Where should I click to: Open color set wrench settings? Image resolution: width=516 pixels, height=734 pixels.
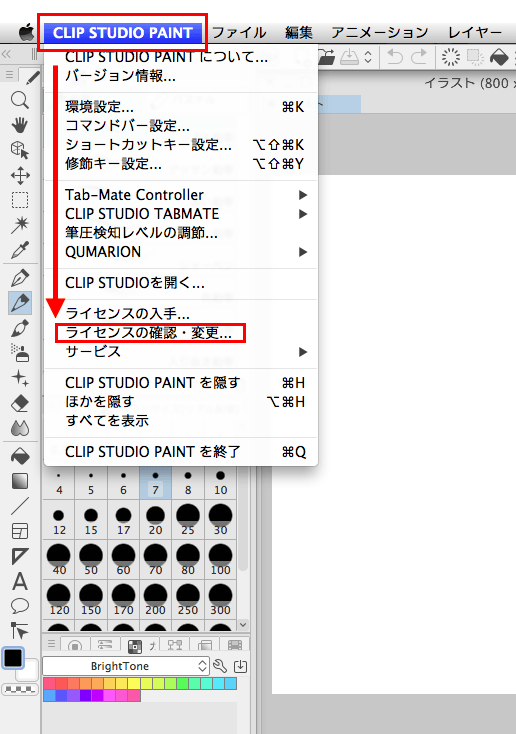click(221, 666)
